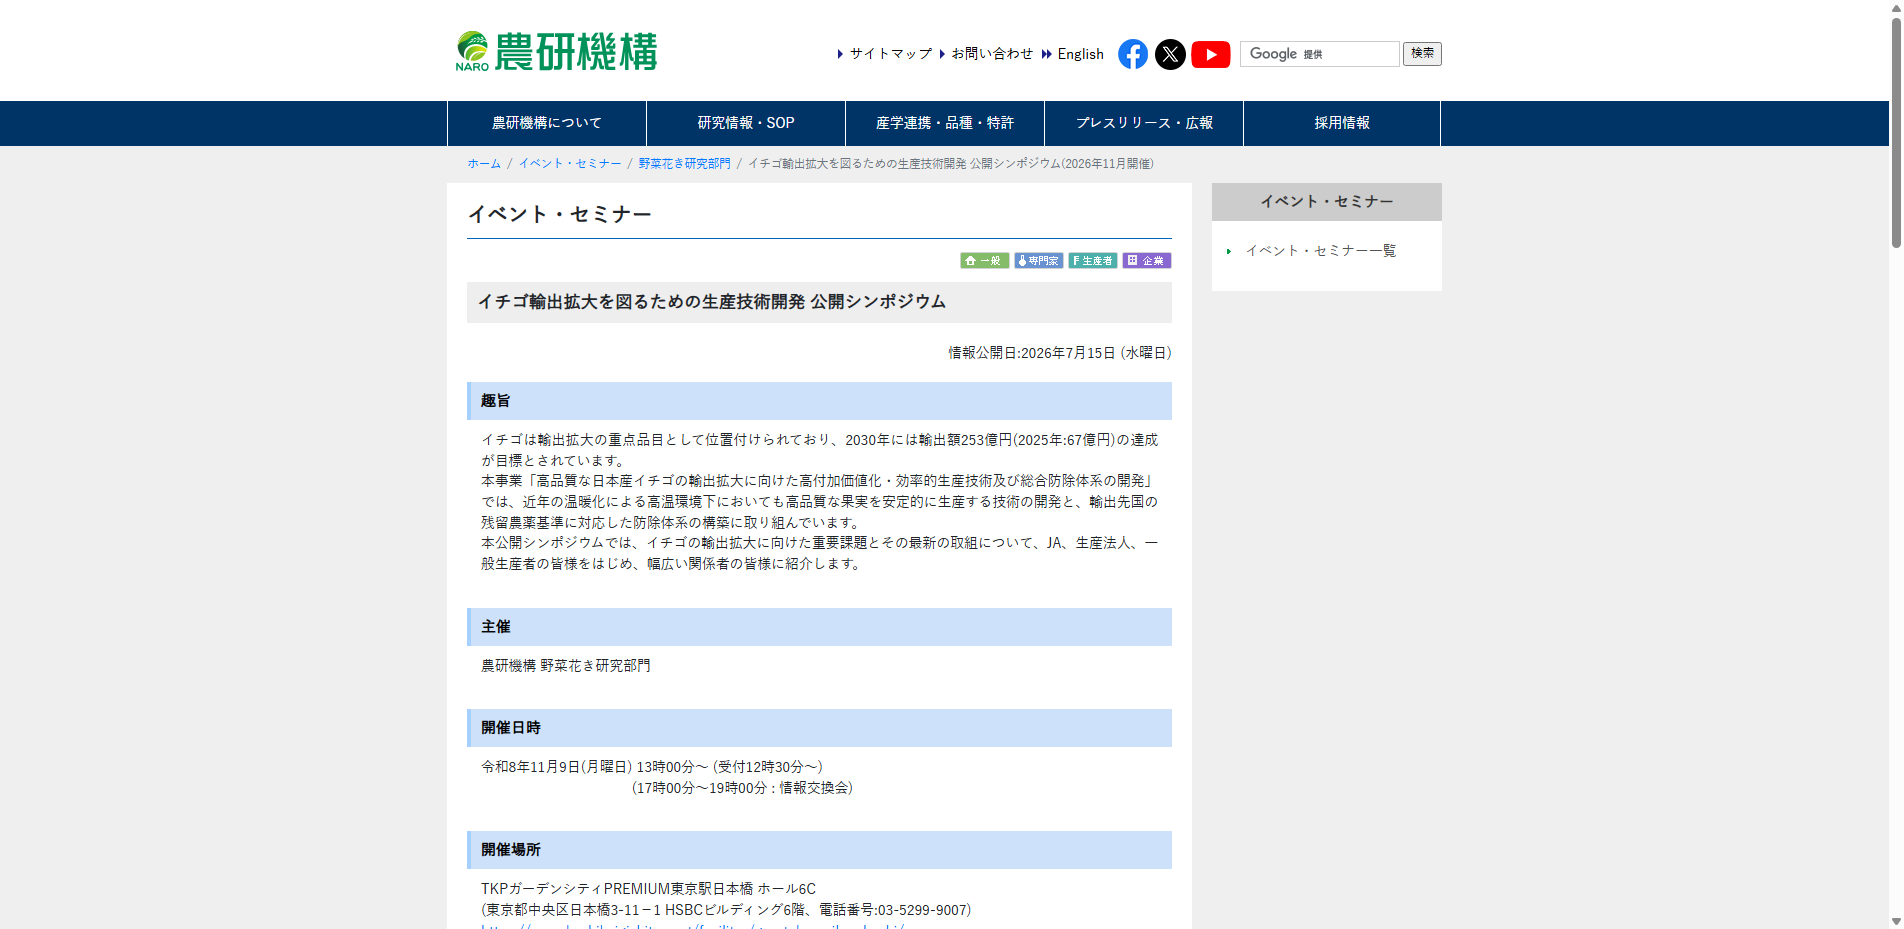The image size is (1904, 929).
Task: Click the 企業 audience tag icon
Action: pyautogui.click(x=1146, y=260)
